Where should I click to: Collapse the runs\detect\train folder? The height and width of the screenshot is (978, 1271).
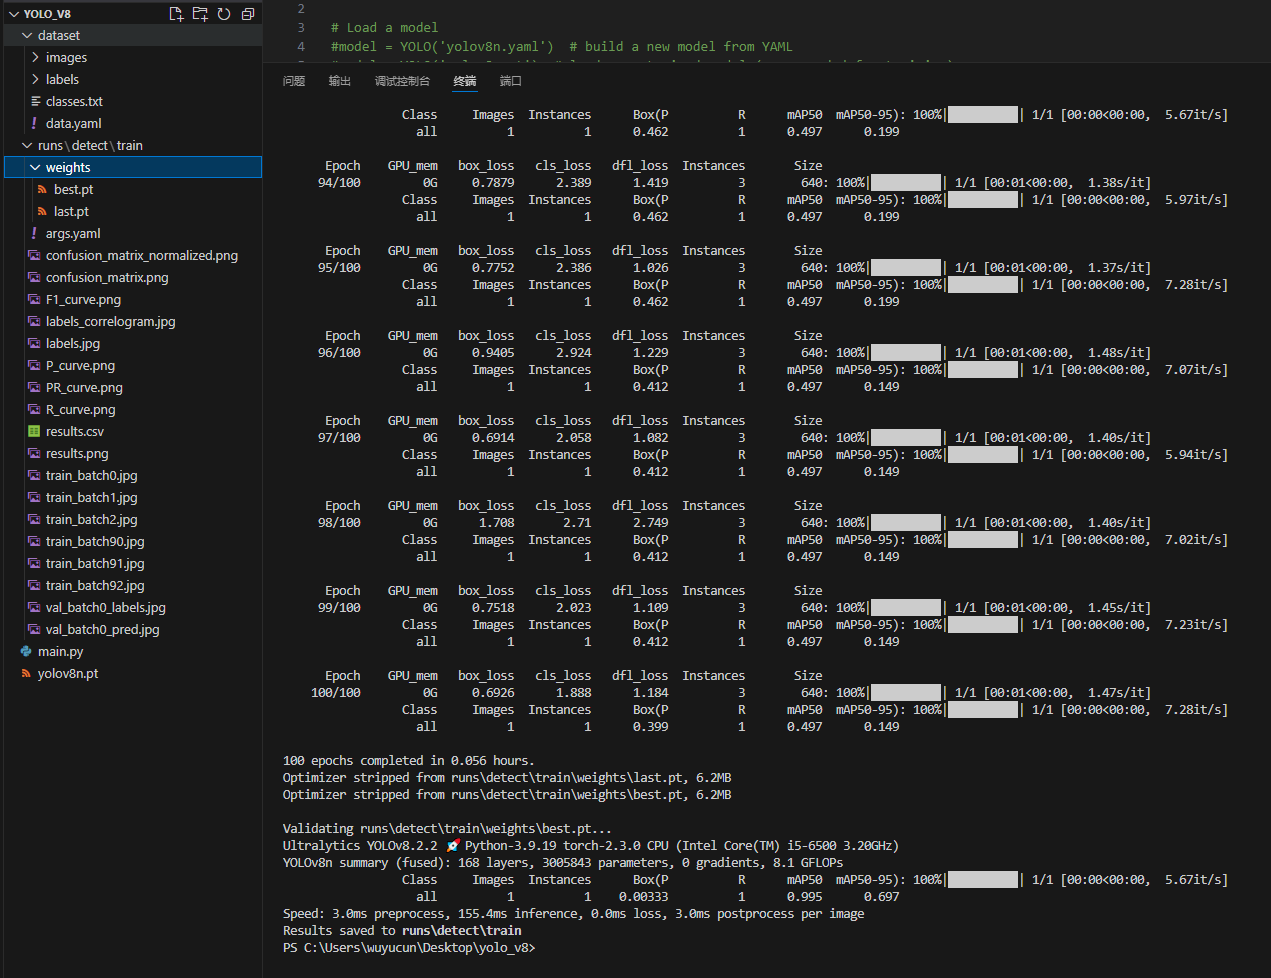27,145
